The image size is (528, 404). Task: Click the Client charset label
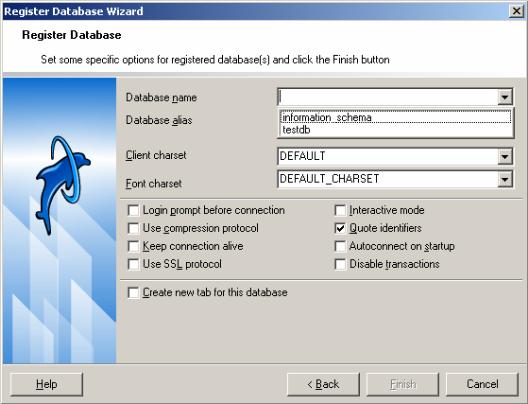click(156, 155)
